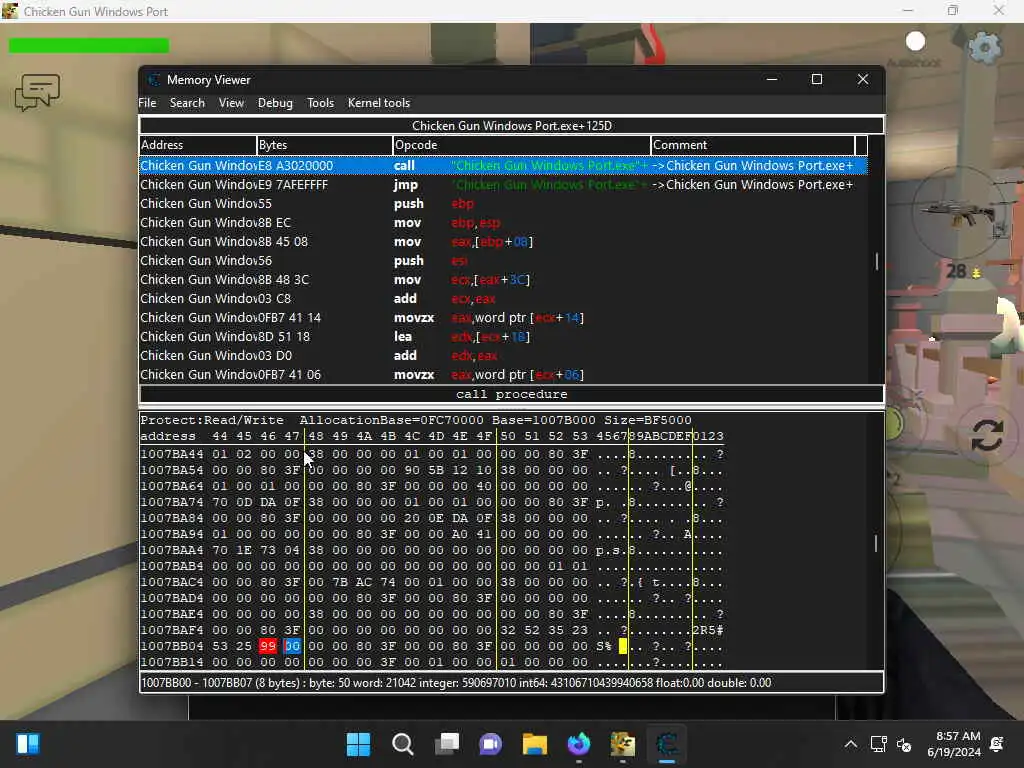Image resolution: width=1024 pixels, height=768 pixels.
Task: Open Task View on the taskbar
Action: [447, 744]
